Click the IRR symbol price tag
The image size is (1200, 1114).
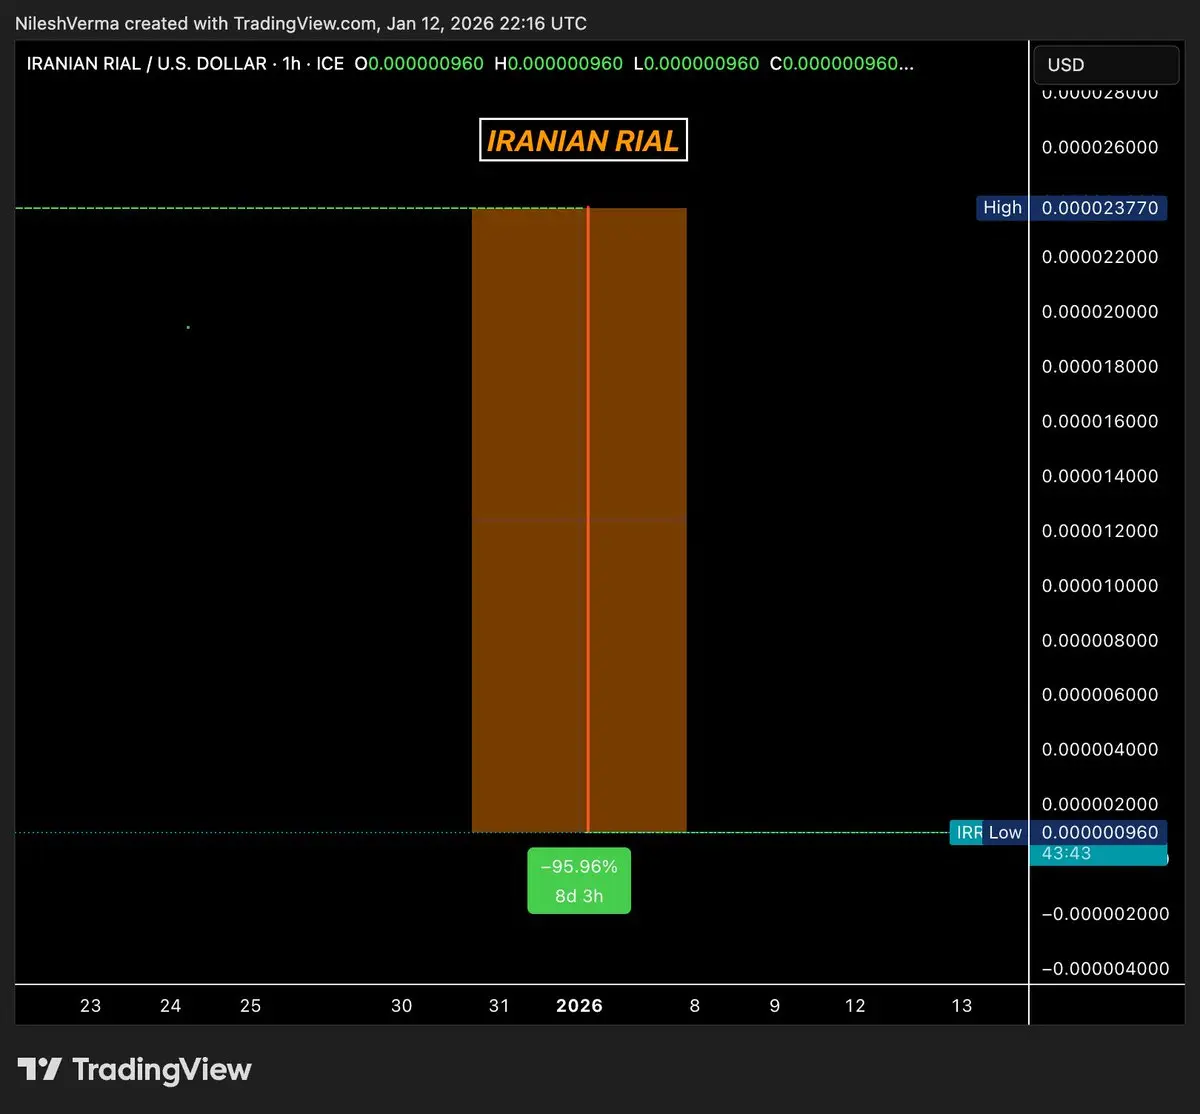tap(967, 832)
